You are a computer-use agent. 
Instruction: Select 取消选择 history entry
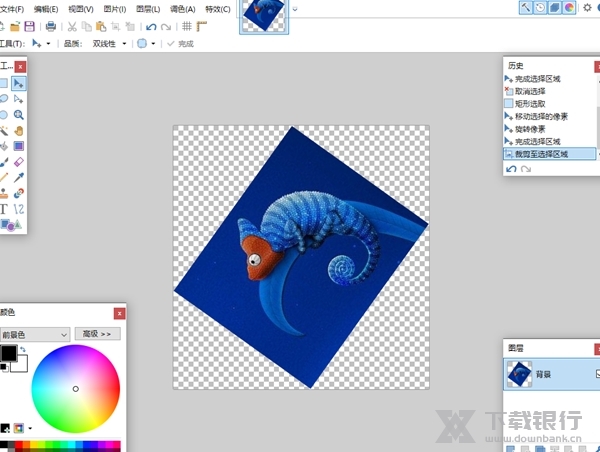pos(530,91)
